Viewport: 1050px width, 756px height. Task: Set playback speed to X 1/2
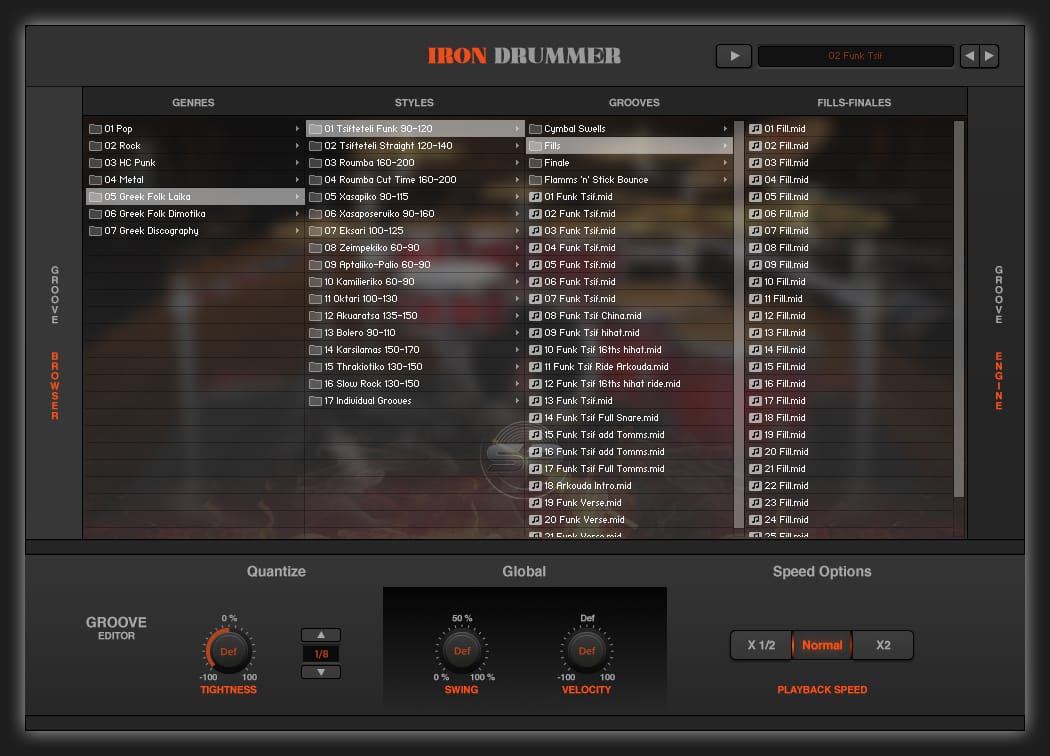761,646
